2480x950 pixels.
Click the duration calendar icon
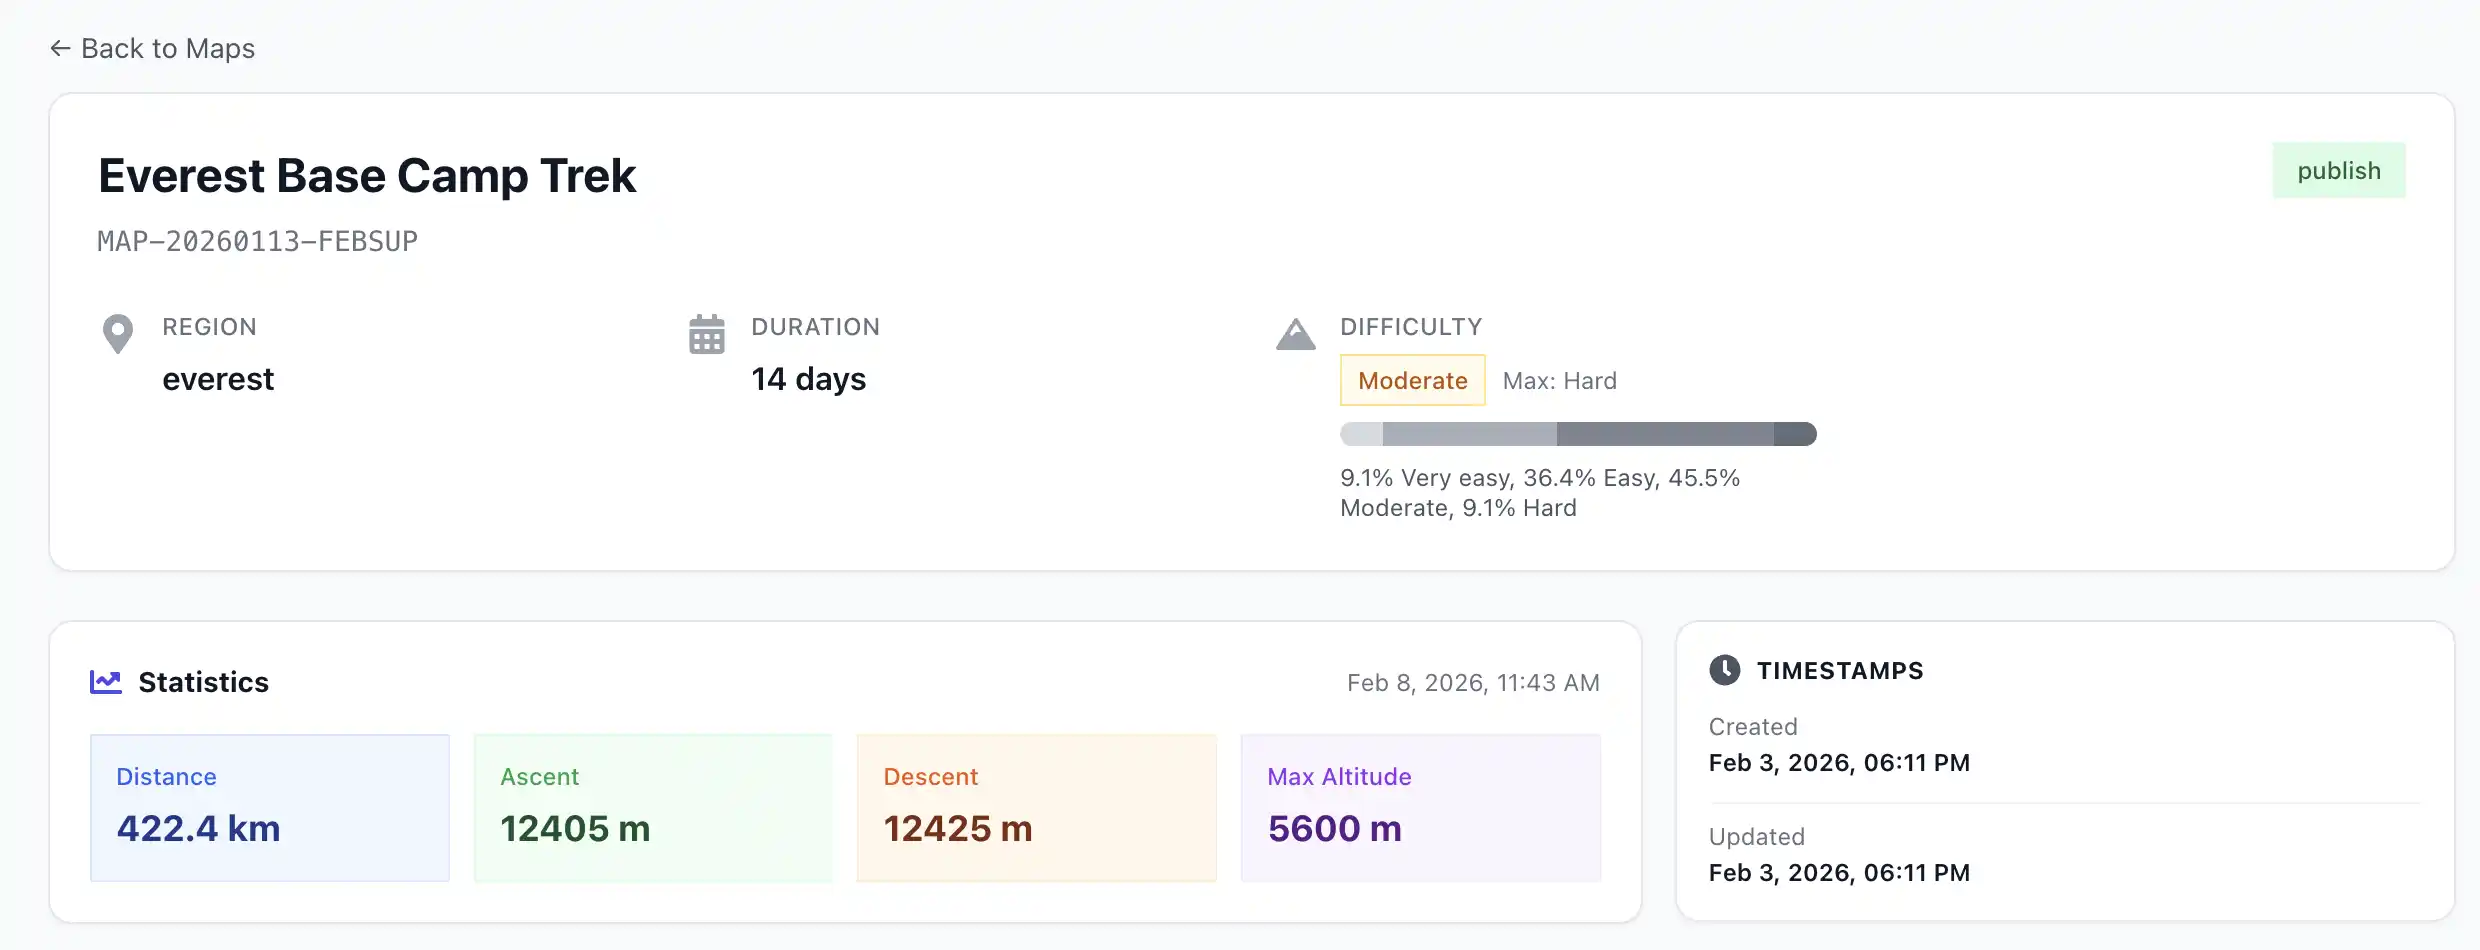[706, 334]
